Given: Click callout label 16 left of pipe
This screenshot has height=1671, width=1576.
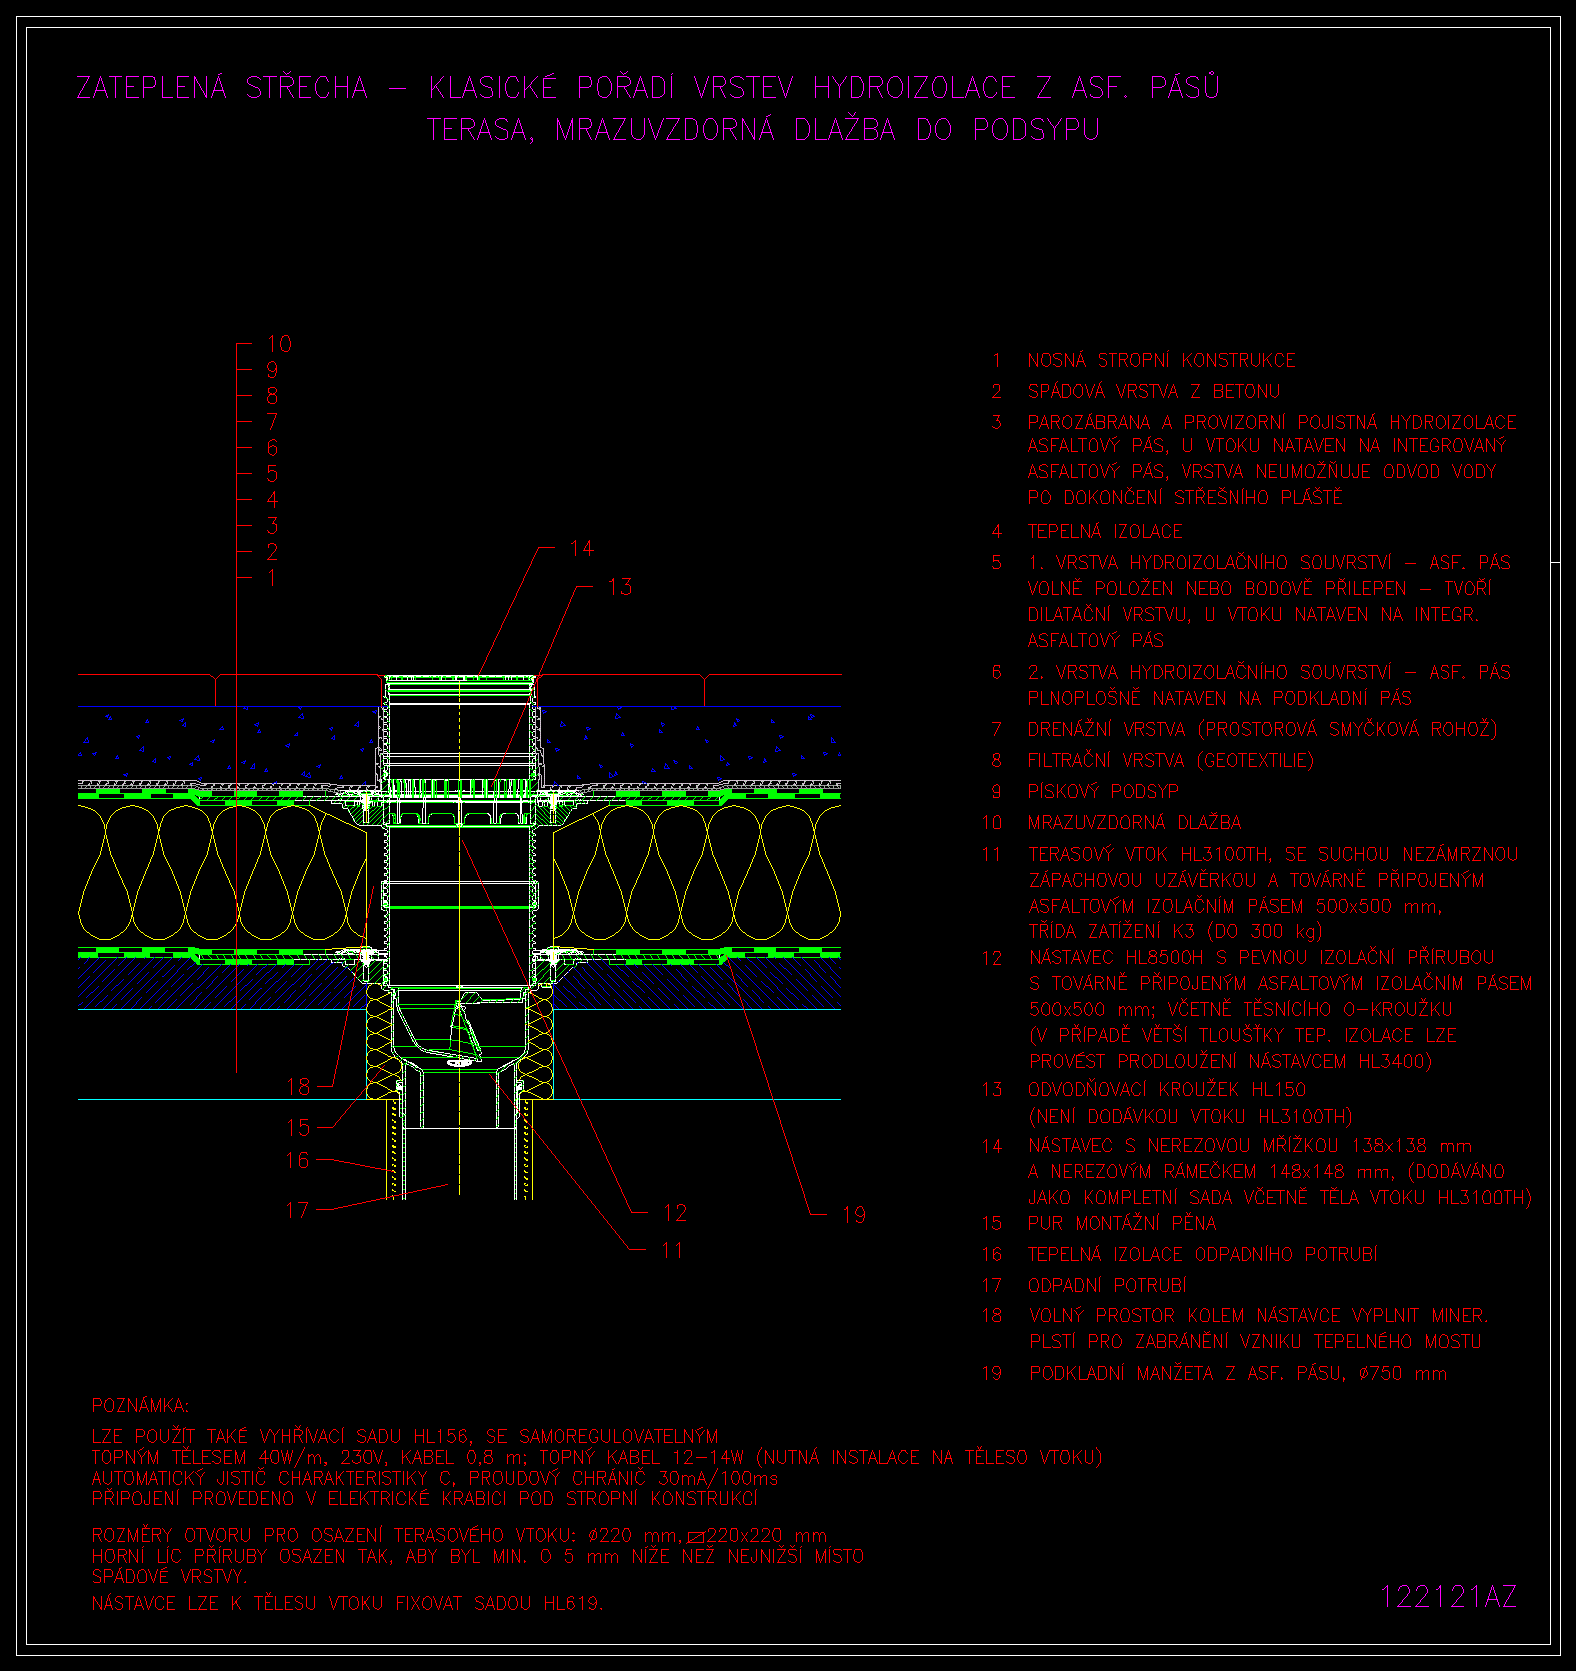Looking at the screenshot, I should pos(298,1160).
